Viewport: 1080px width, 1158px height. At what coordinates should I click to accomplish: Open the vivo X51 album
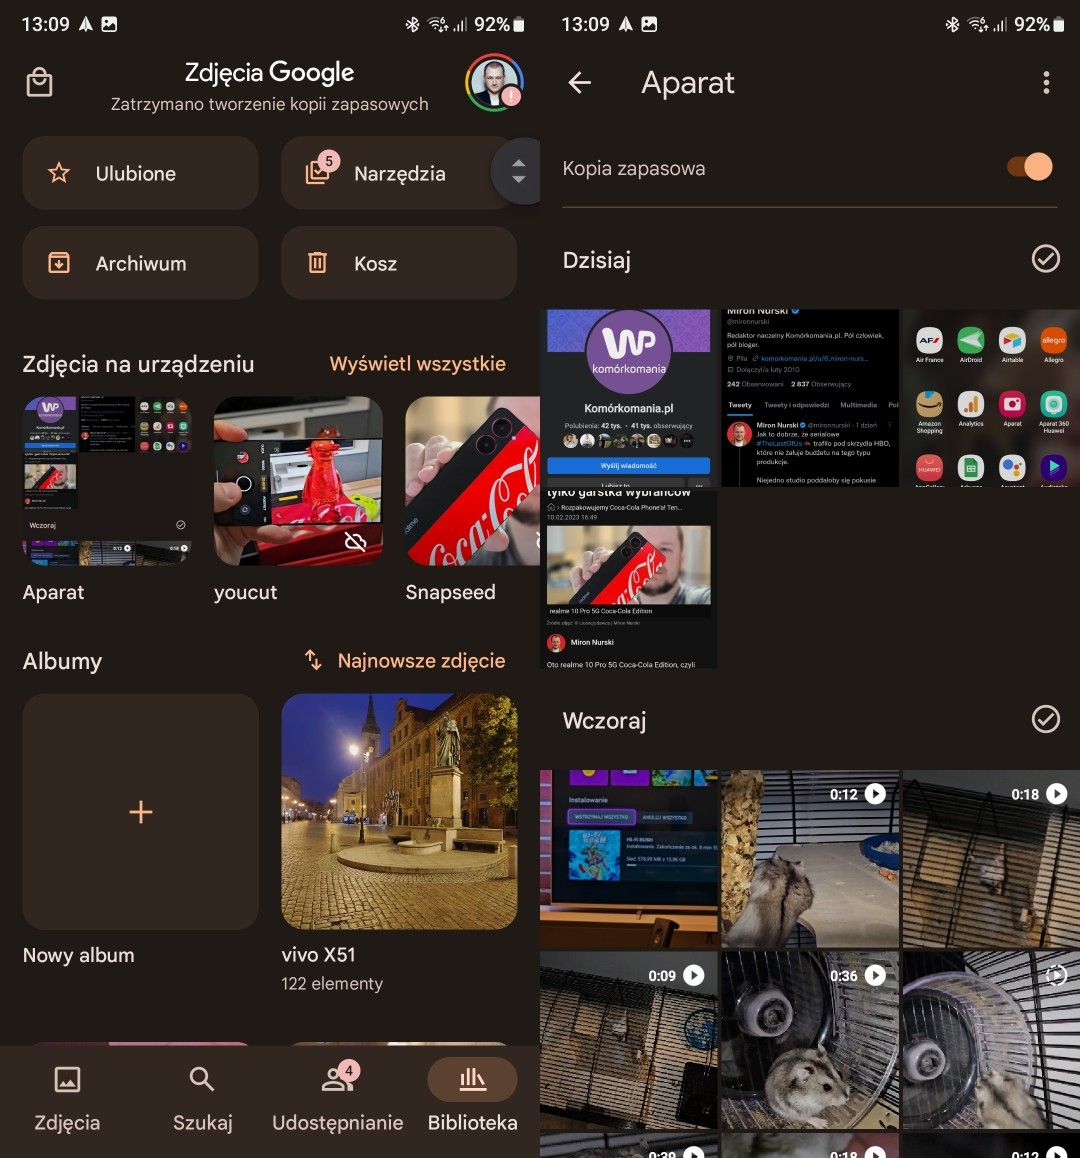coord(399,812)
